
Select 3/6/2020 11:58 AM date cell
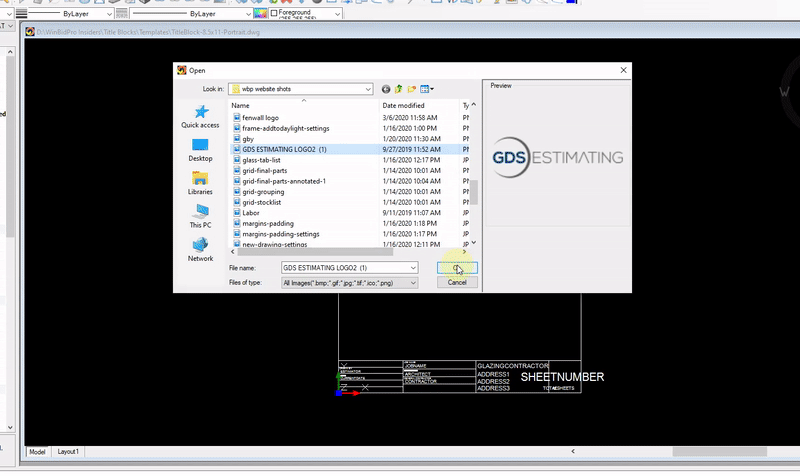(410, 118)
